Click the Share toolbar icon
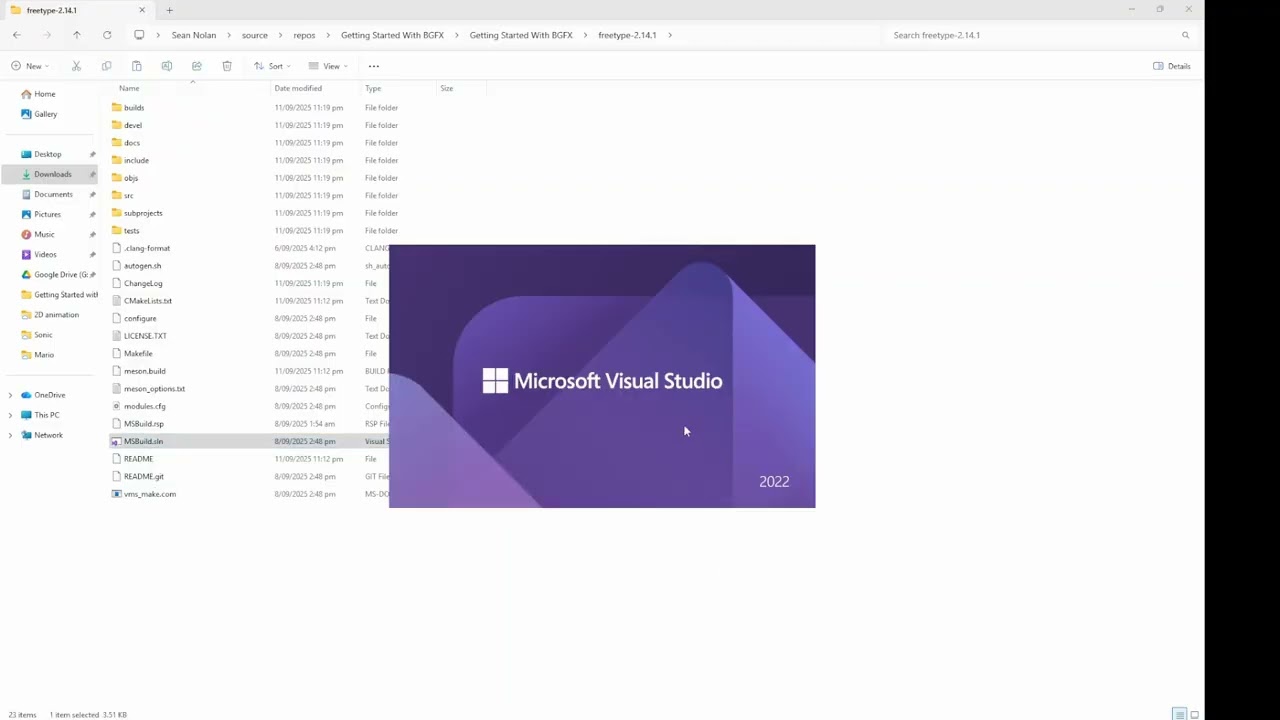 (x=197, y=66)
